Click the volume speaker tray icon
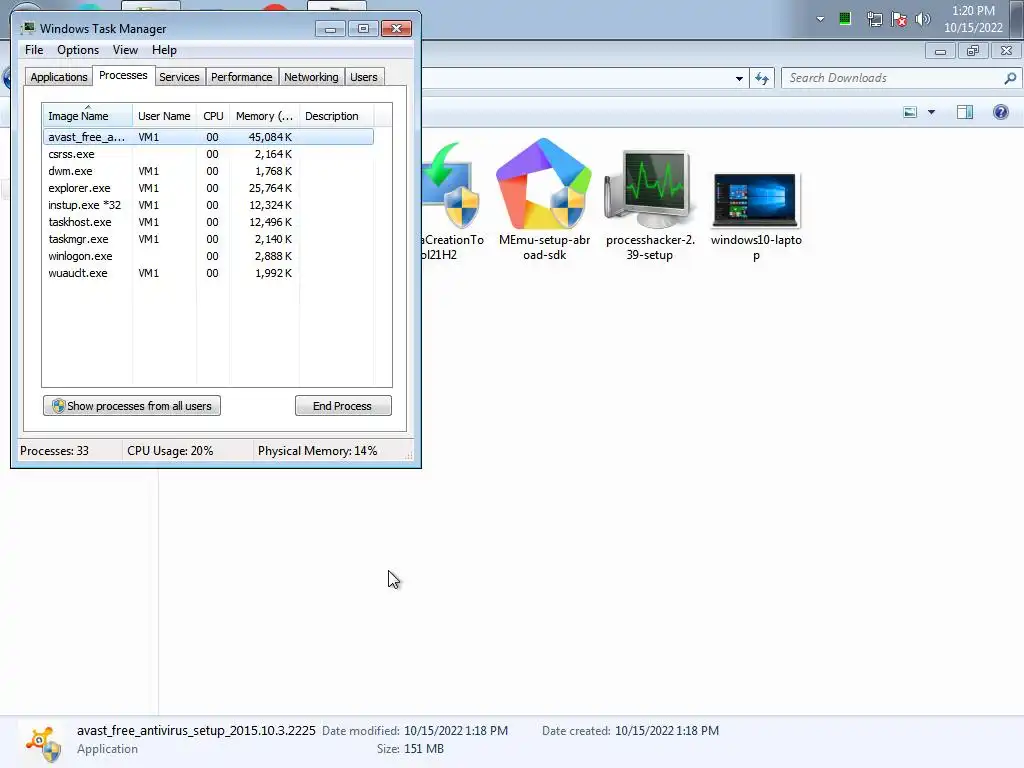1024x768 pixels. click(x=922, y=19)
